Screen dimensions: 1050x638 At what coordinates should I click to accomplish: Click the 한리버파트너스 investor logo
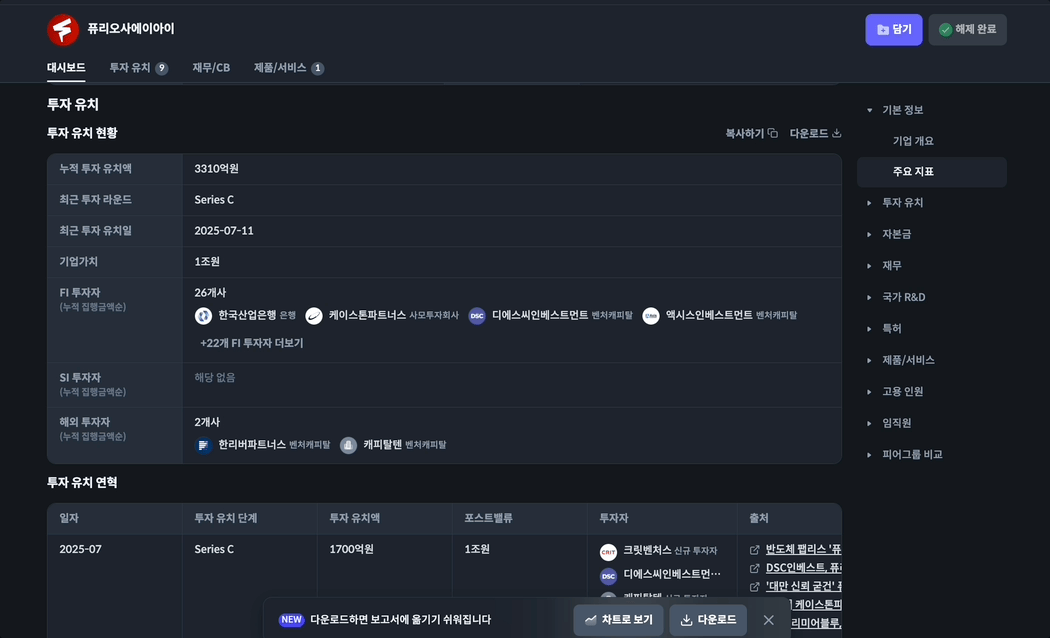[204, 445]
